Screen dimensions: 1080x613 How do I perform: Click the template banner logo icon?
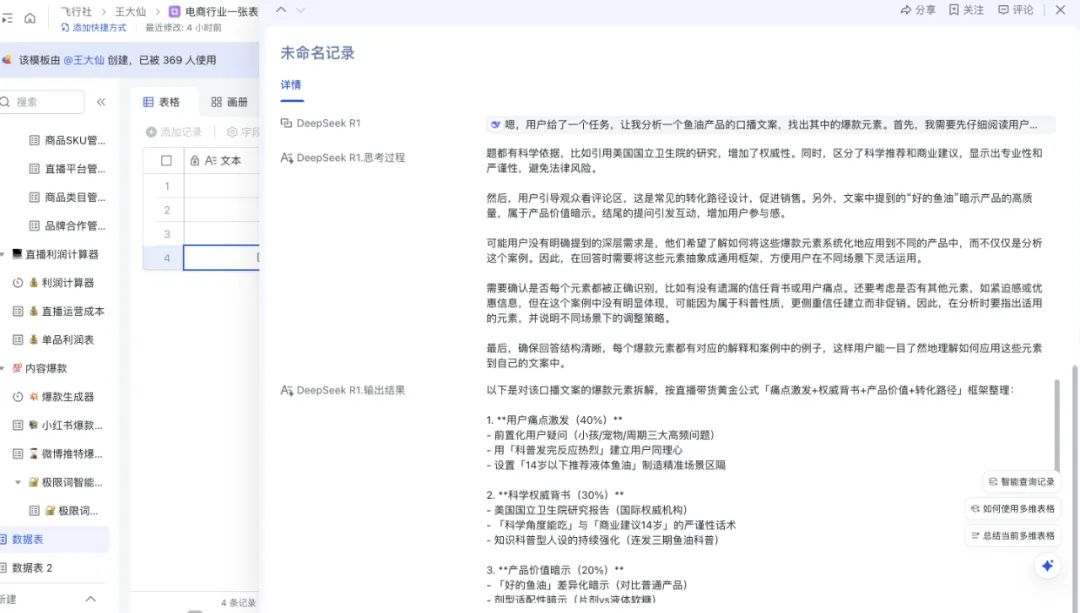[6, 60]
